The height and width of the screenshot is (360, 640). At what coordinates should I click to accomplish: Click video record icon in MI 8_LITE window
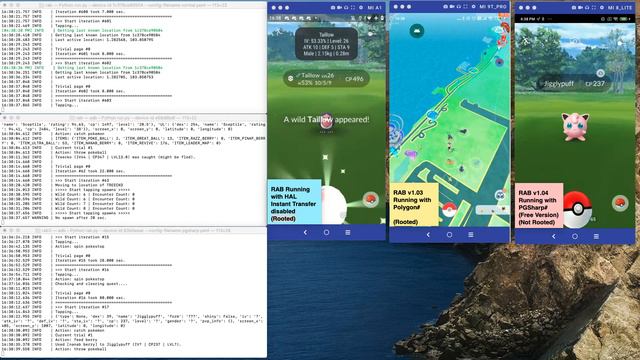580,8
